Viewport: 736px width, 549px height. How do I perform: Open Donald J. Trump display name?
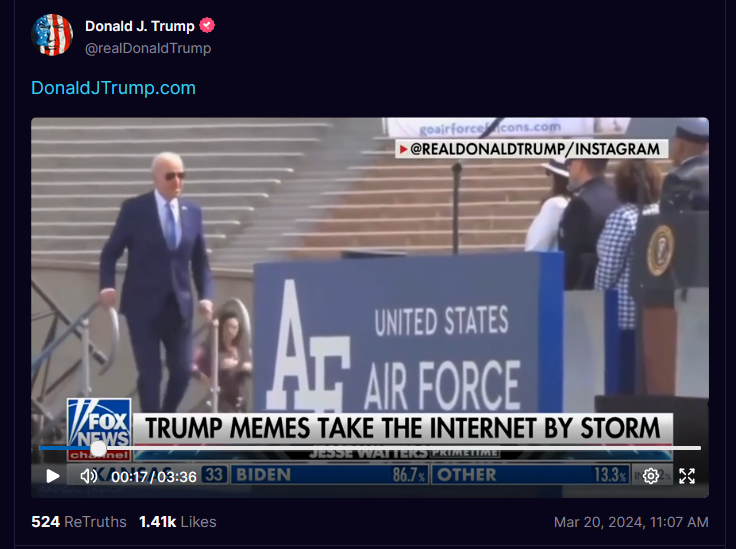139,26
